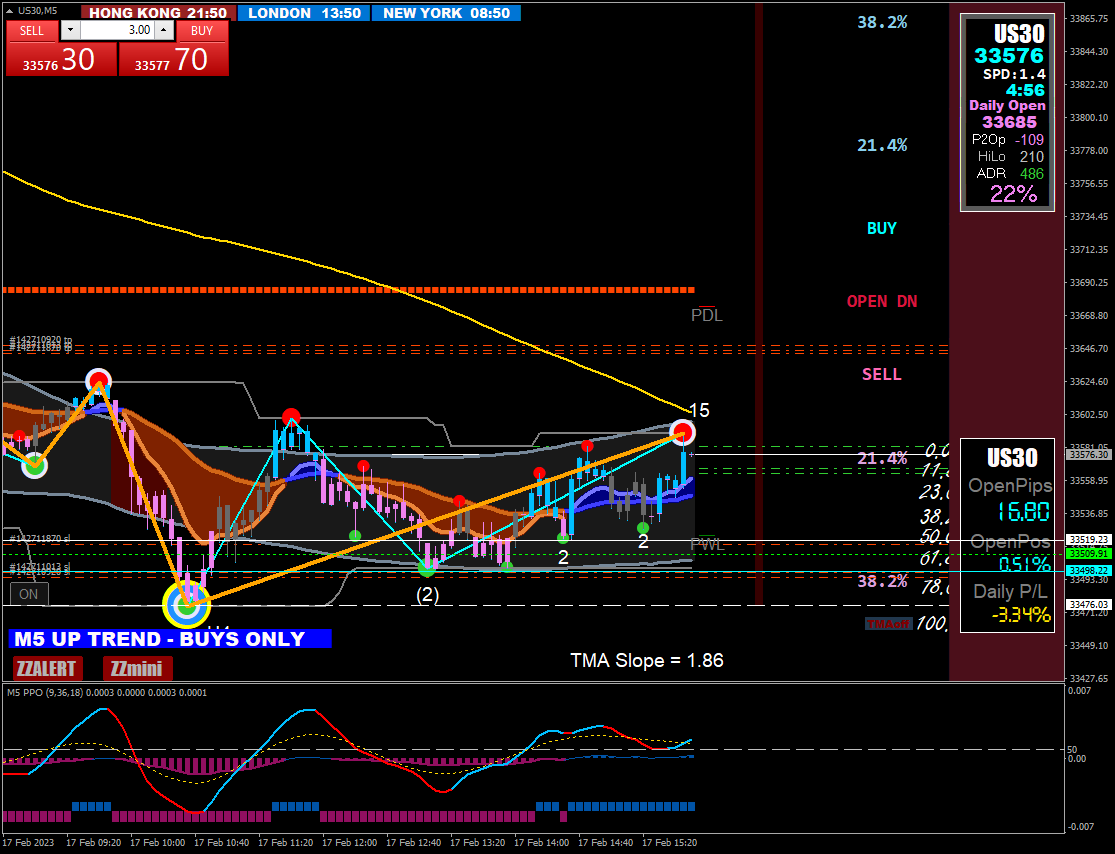Viewport: 1115px width, 854px height.
Task: Click the M5 PPO (9,36,18) indicator label
Action: (x=107, y=692)
